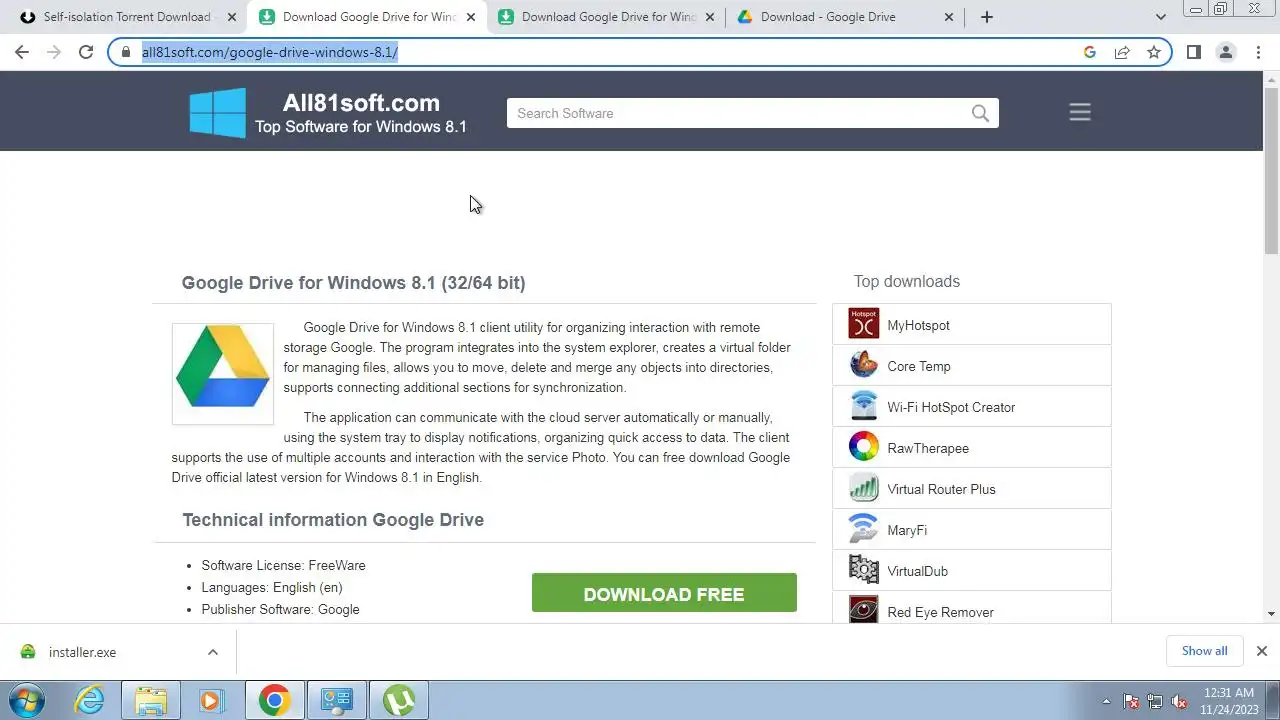Click the Action Center flag tray icon
This screenshot has height=720, width=1280.
click(x=1132, y=701)
